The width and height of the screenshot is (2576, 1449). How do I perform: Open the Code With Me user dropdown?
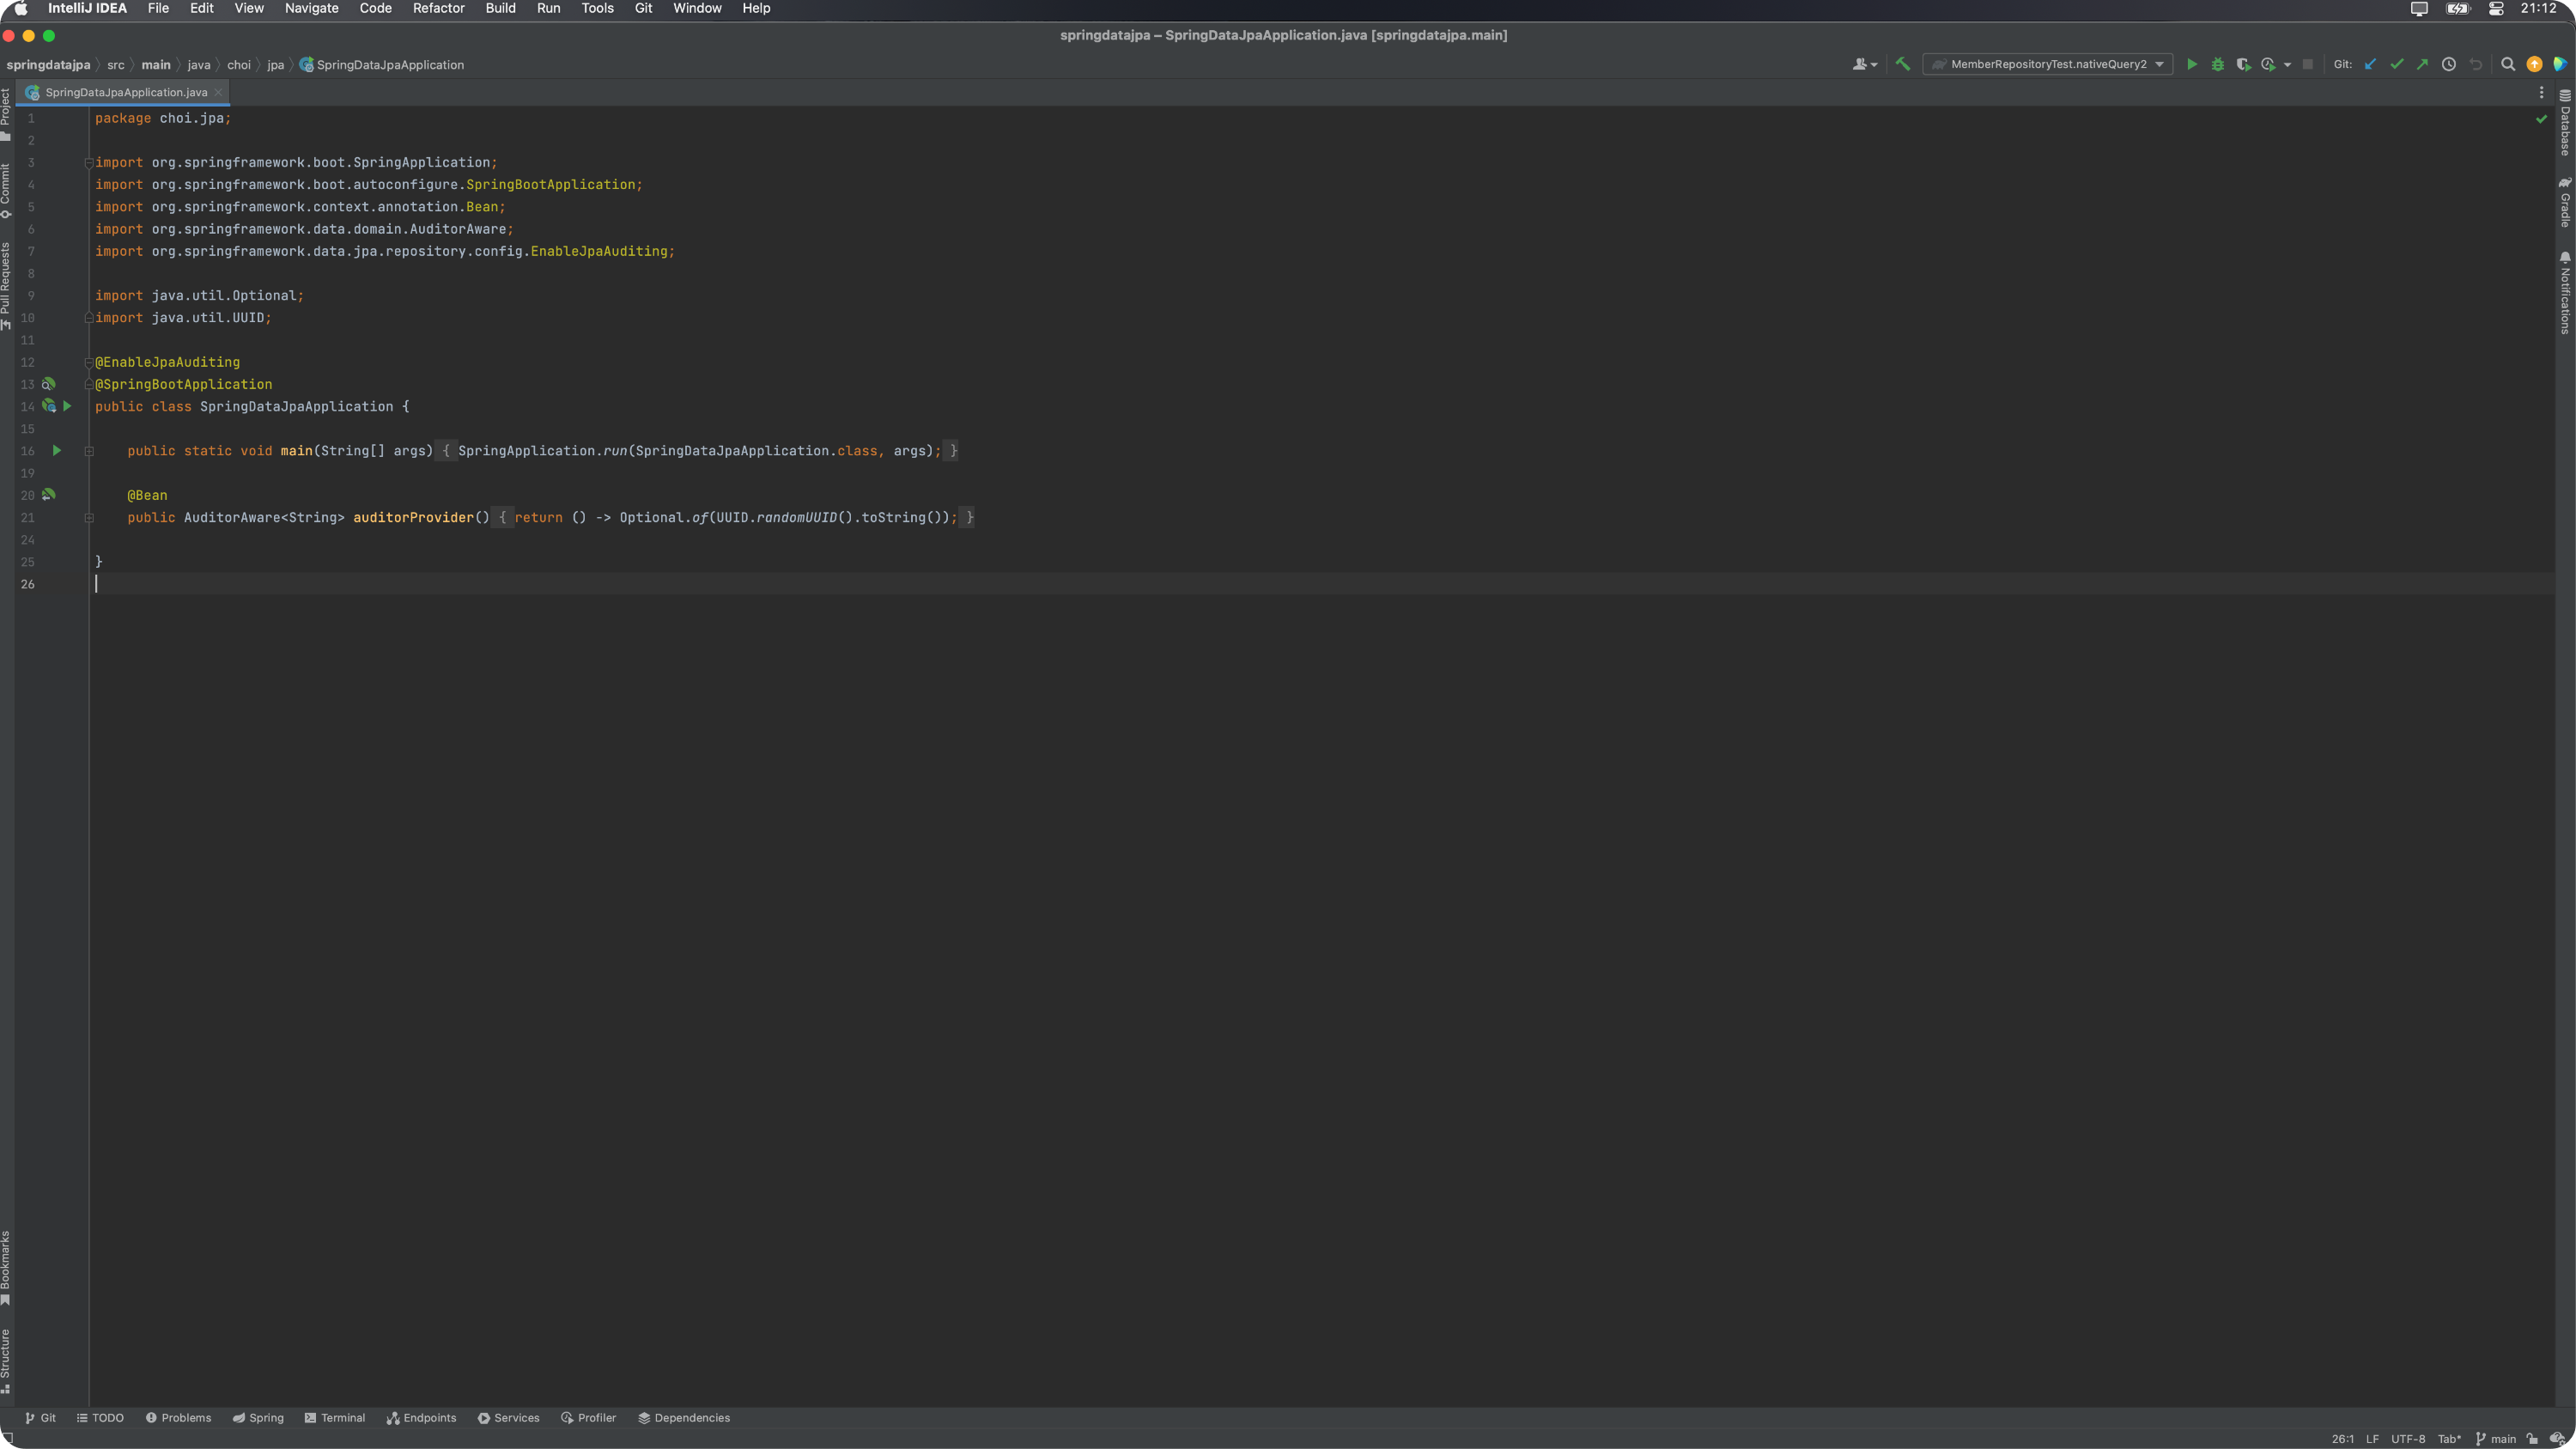coord(1864,64)
